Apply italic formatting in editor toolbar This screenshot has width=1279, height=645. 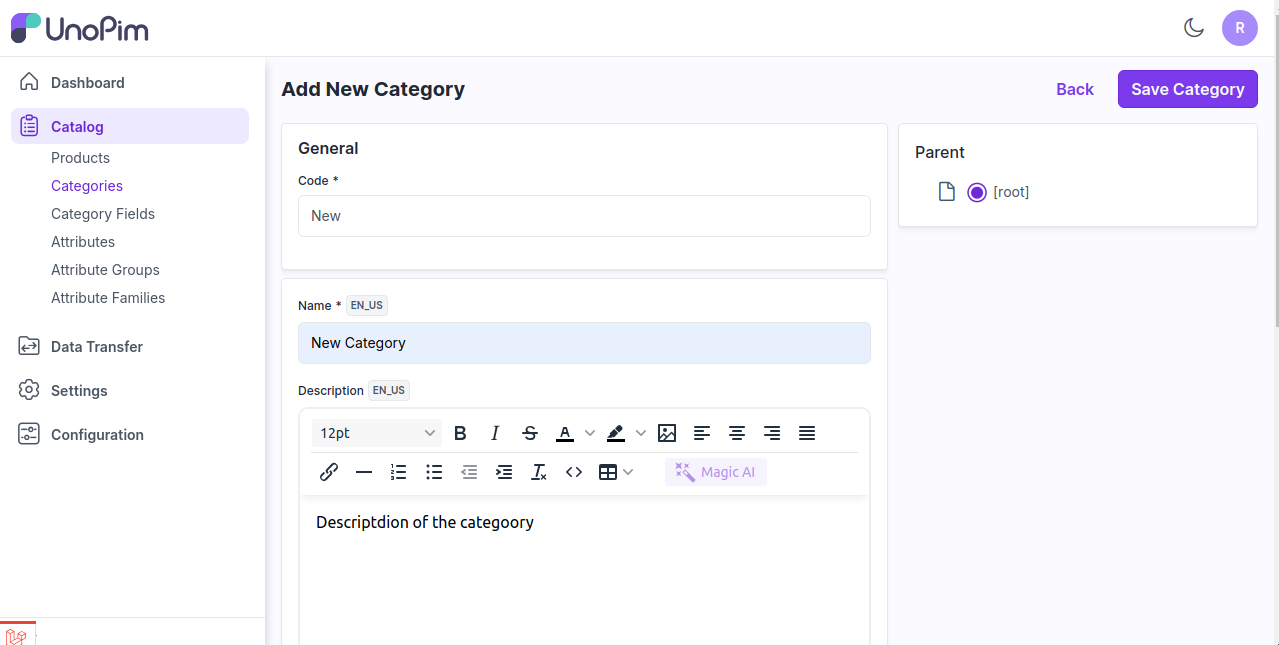[x=495, y=433]
